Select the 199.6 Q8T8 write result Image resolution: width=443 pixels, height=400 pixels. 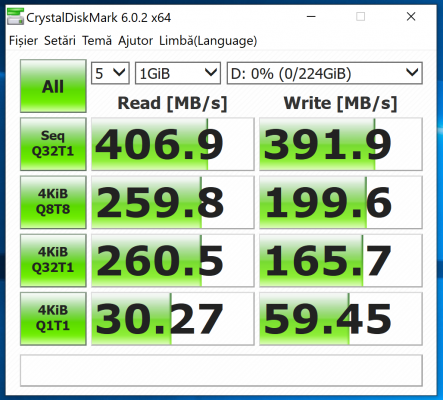[x=341, y=202]
